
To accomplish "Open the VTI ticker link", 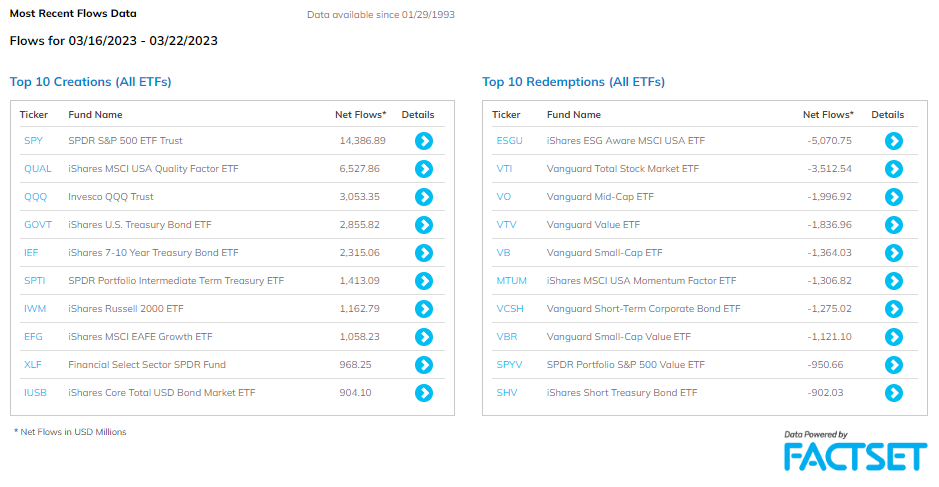I will click(504, 169).
